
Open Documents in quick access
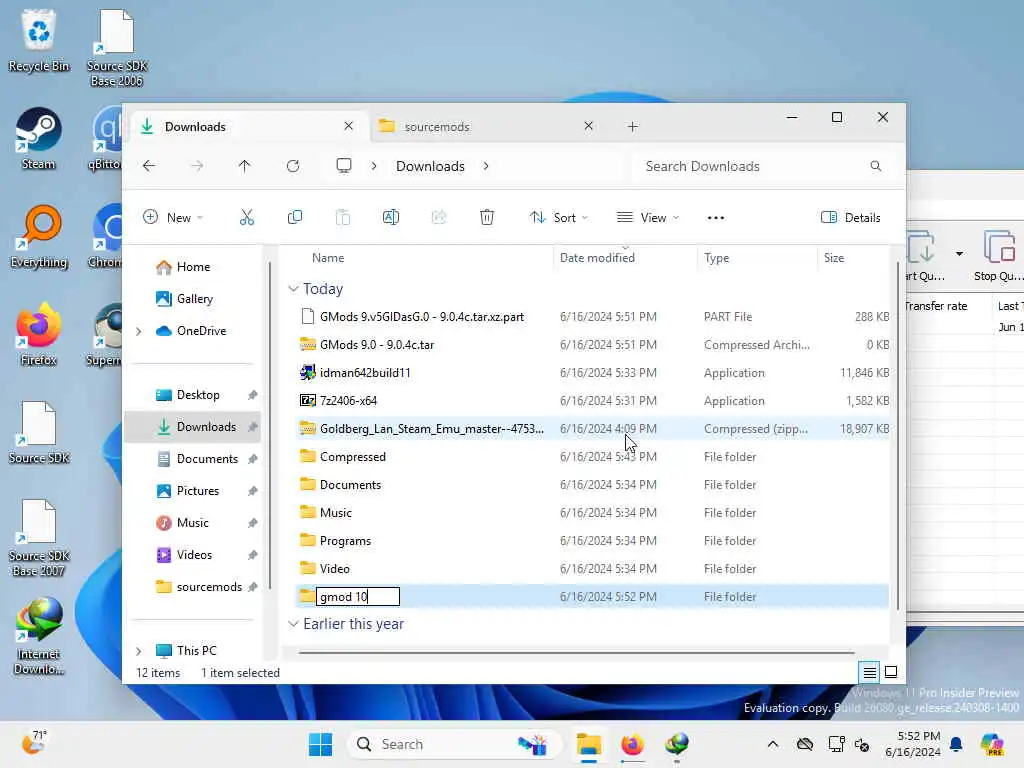point(207,459)
